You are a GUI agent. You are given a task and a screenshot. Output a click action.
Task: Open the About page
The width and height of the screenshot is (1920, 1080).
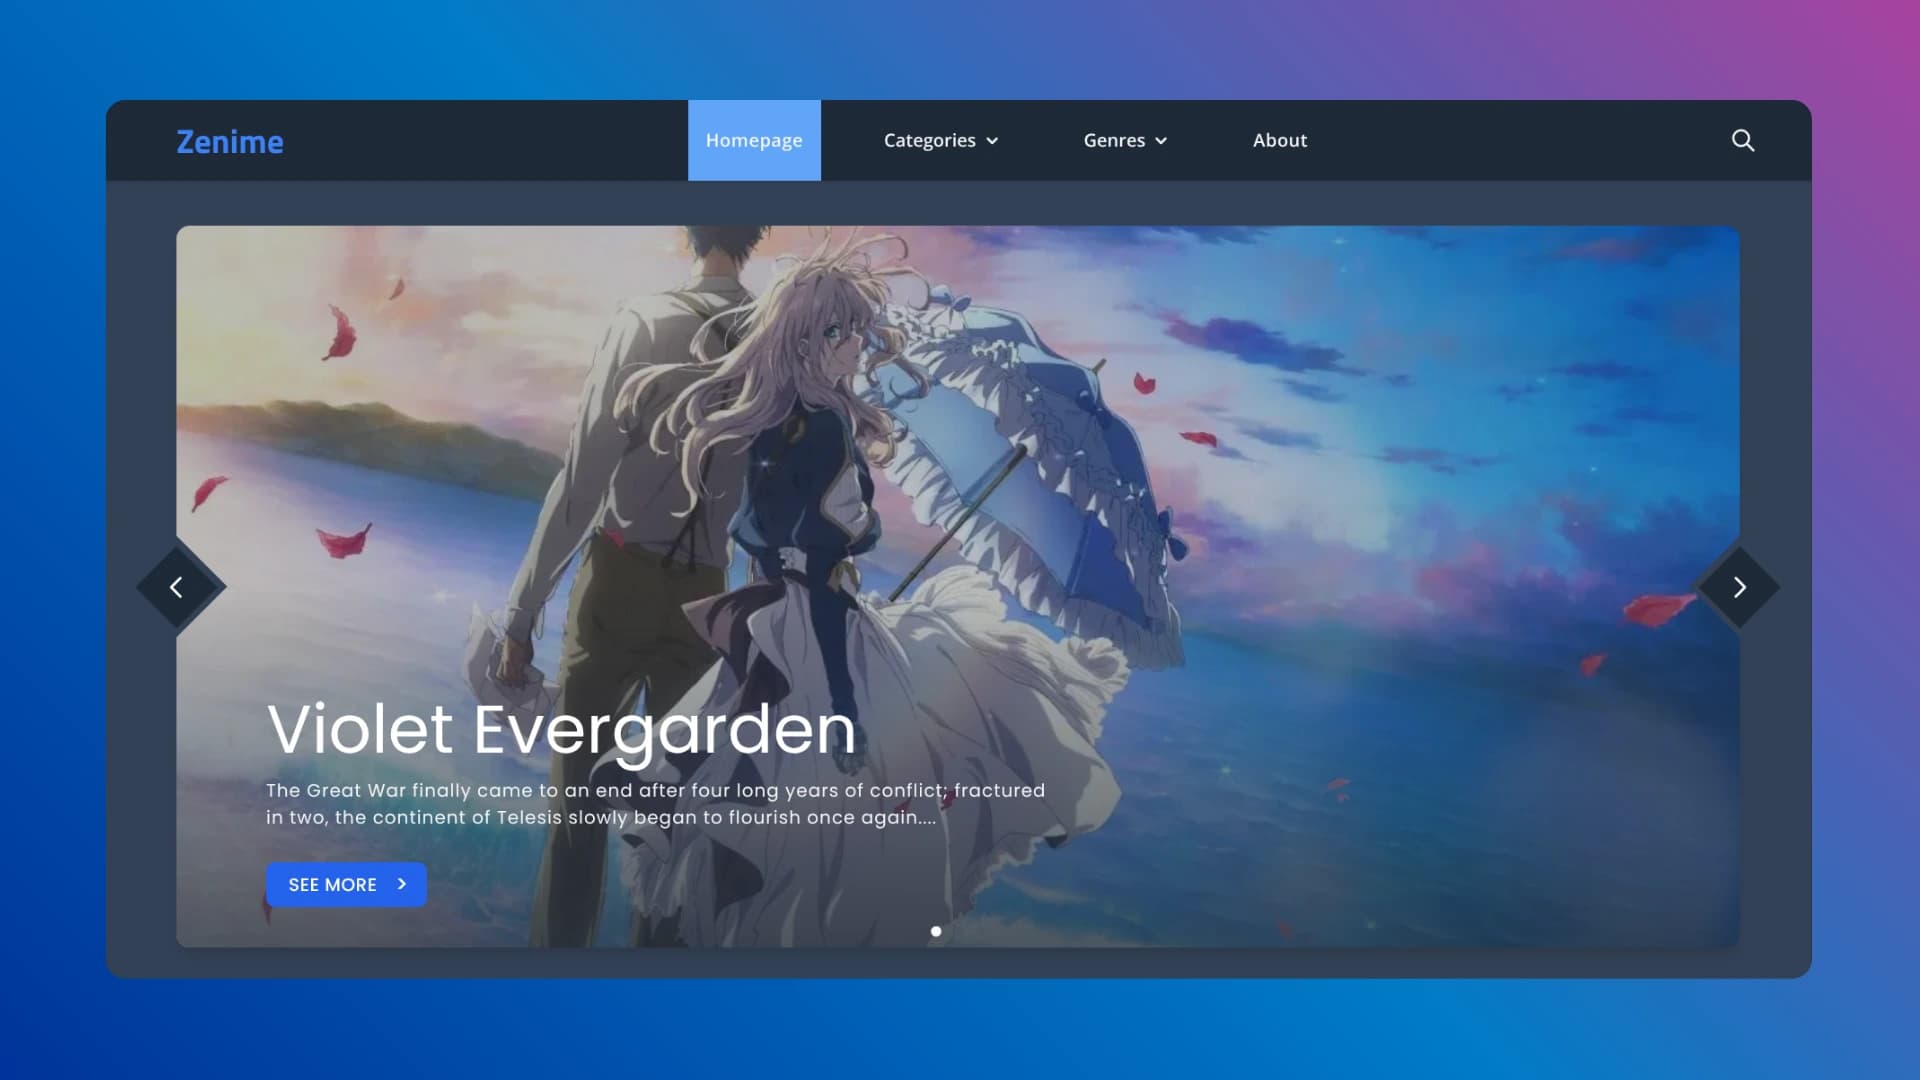click(x=1280, y=141)
